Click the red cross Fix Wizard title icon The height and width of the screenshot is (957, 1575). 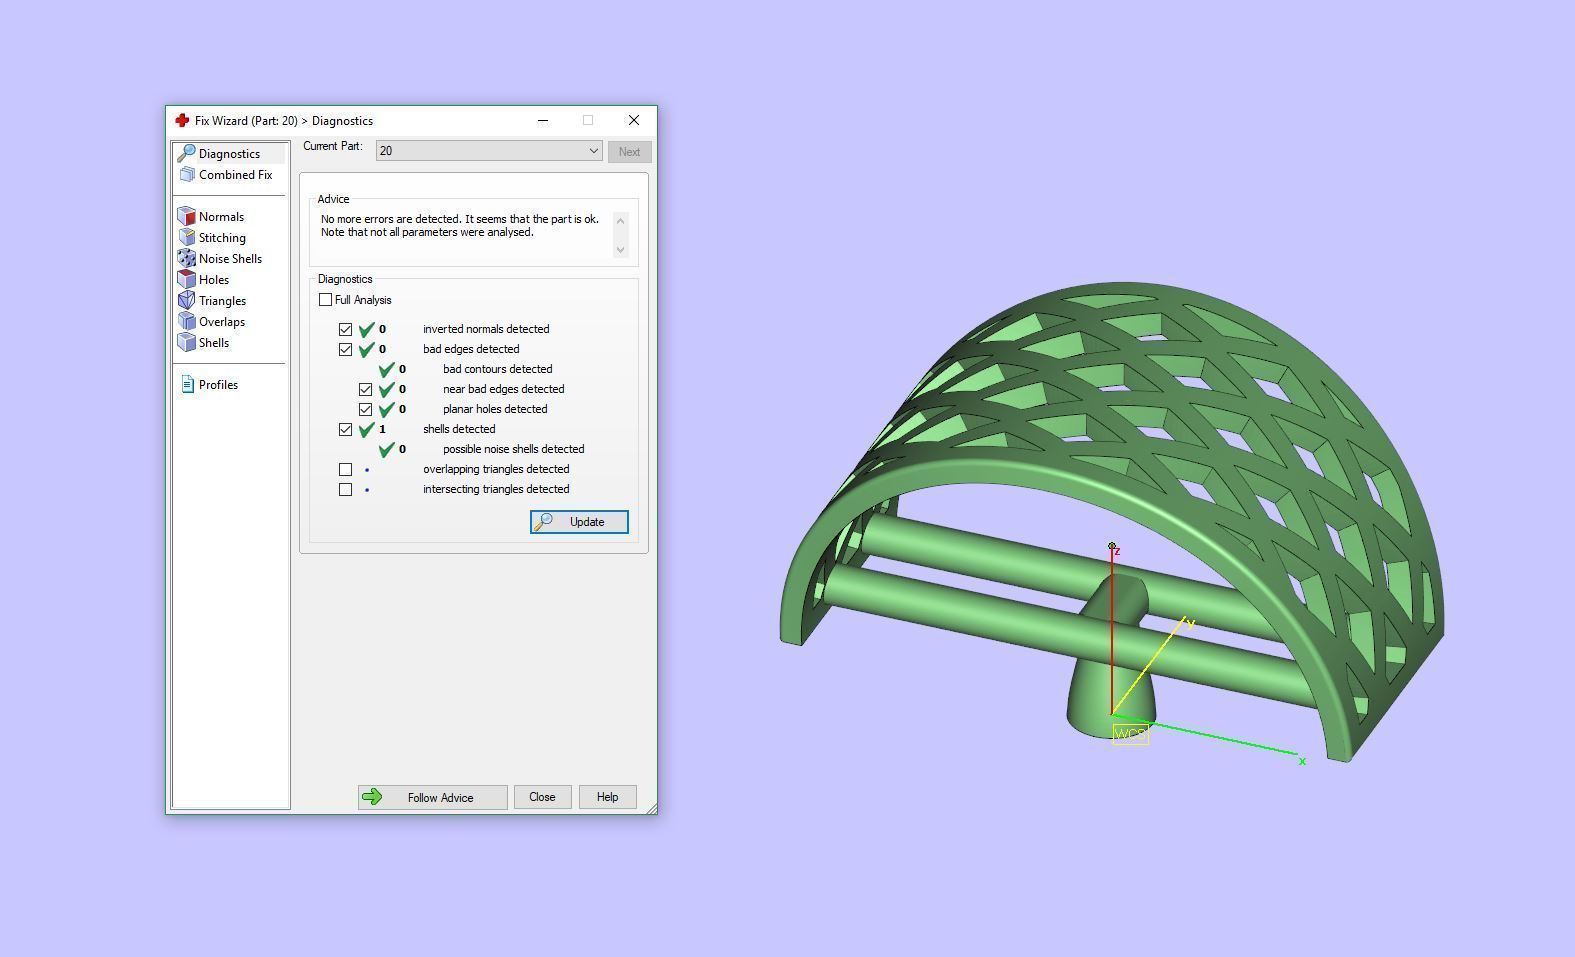(182, 120)
